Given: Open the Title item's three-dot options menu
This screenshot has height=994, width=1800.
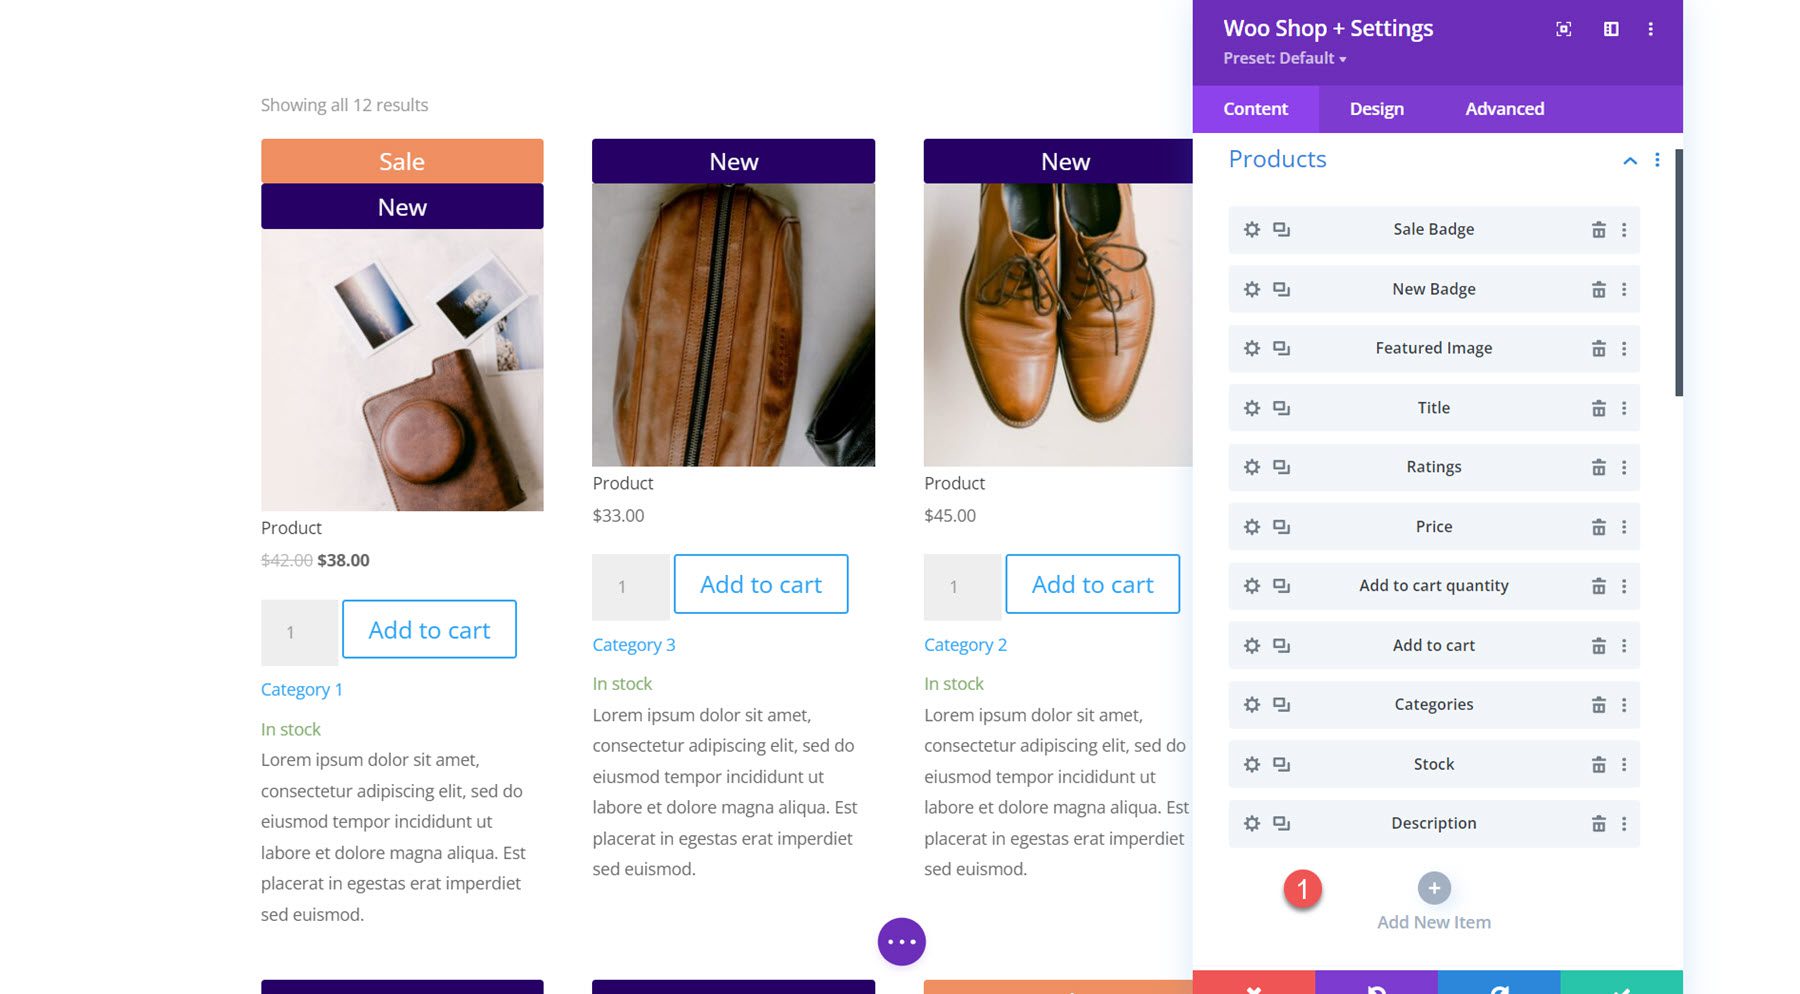Looking at the screenshot, I should pyautogui.click(x=1624, y=407).
